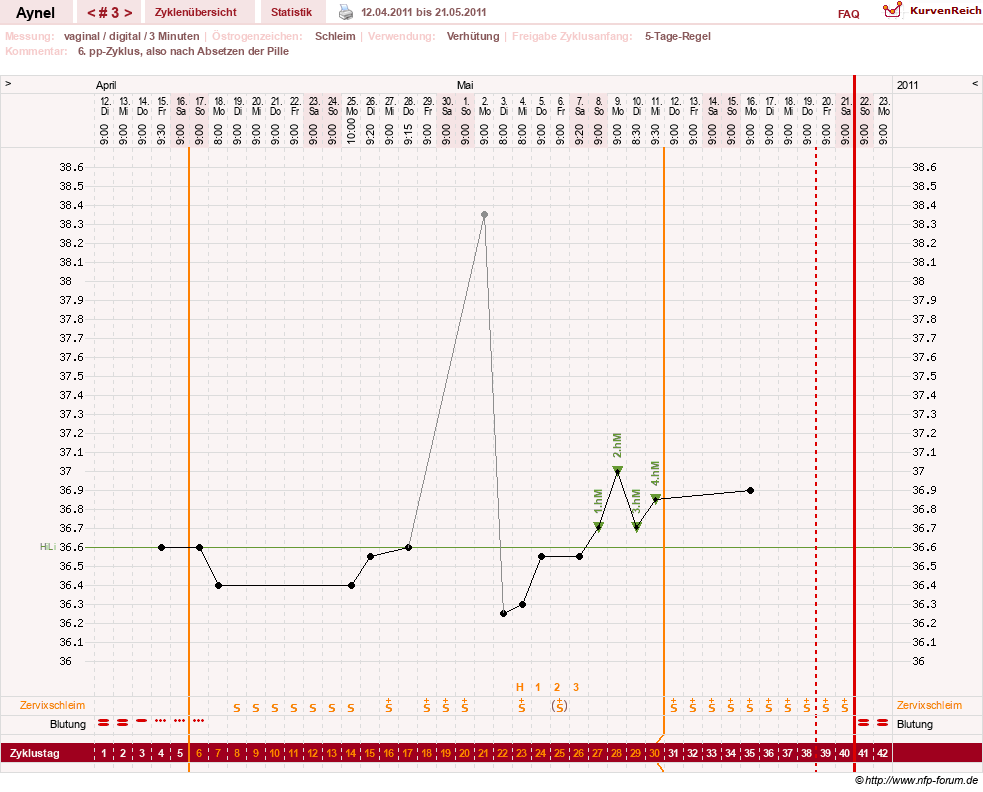Click the bleeding symbol on cycle day 2

pos(123,722)
